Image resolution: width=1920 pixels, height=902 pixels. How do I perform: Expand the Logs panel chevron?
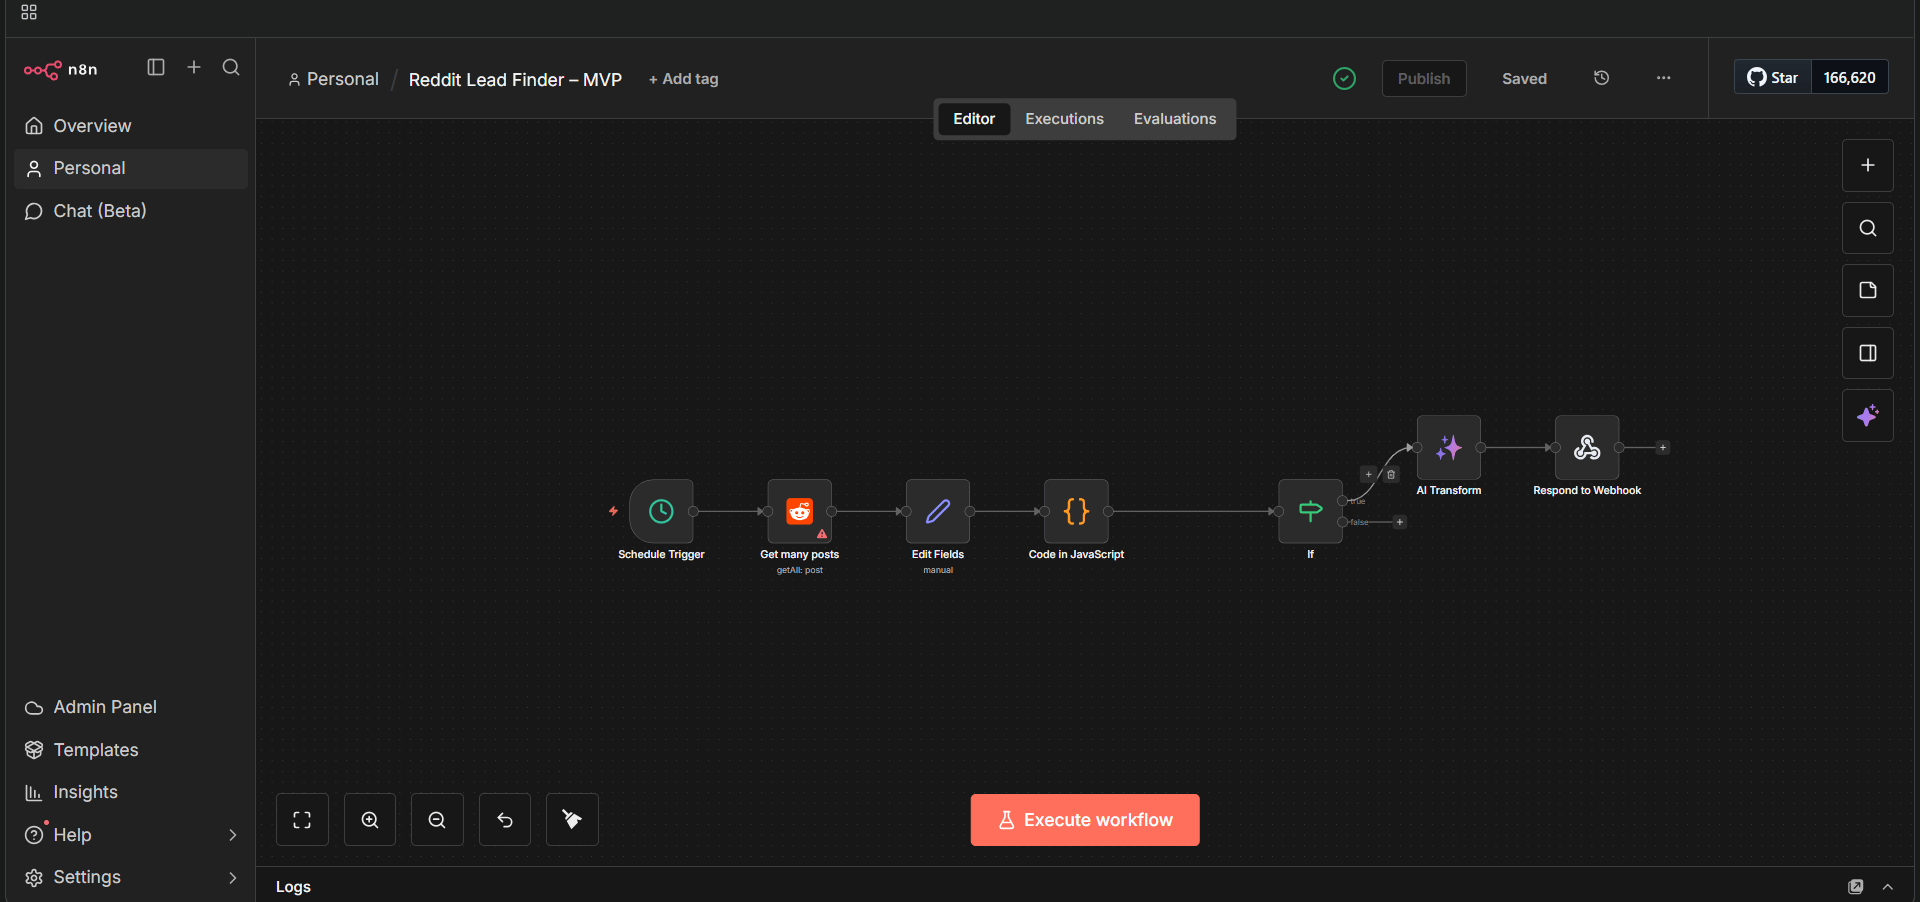(x=1888, y=886)
